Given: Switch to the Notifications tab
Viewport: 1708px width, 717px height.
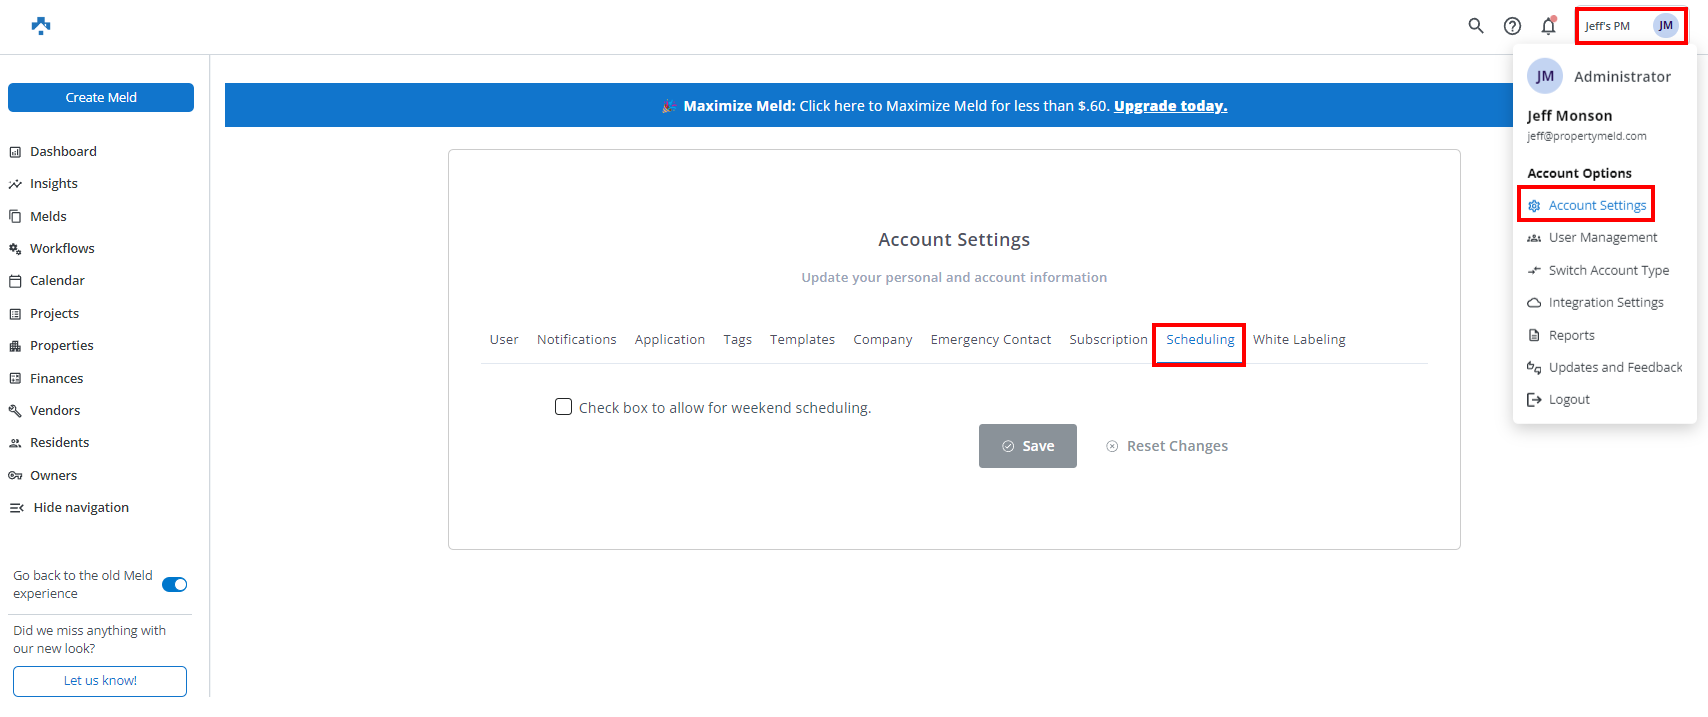Looking at the screenshot, I should click(x=576, y=340).
